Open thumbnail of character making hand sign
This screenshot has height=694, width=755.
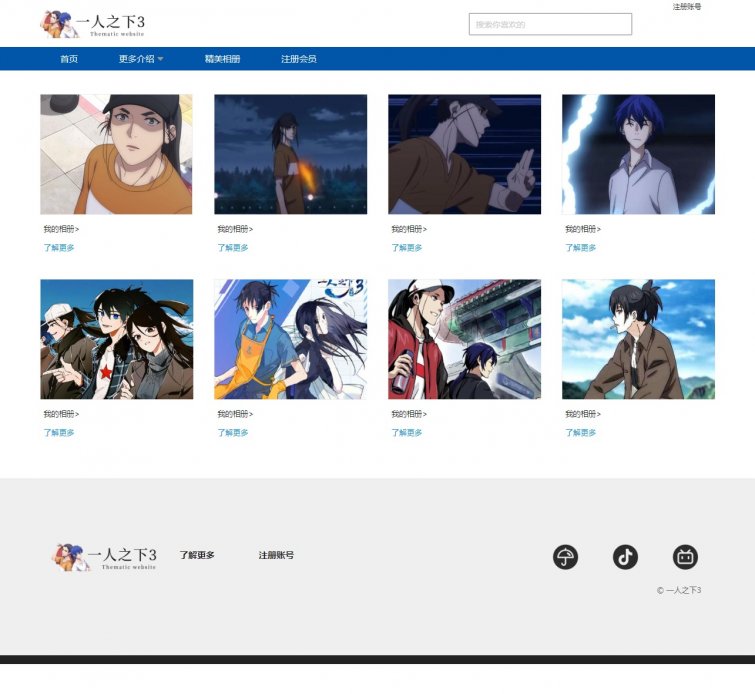[x=464, y=154]
